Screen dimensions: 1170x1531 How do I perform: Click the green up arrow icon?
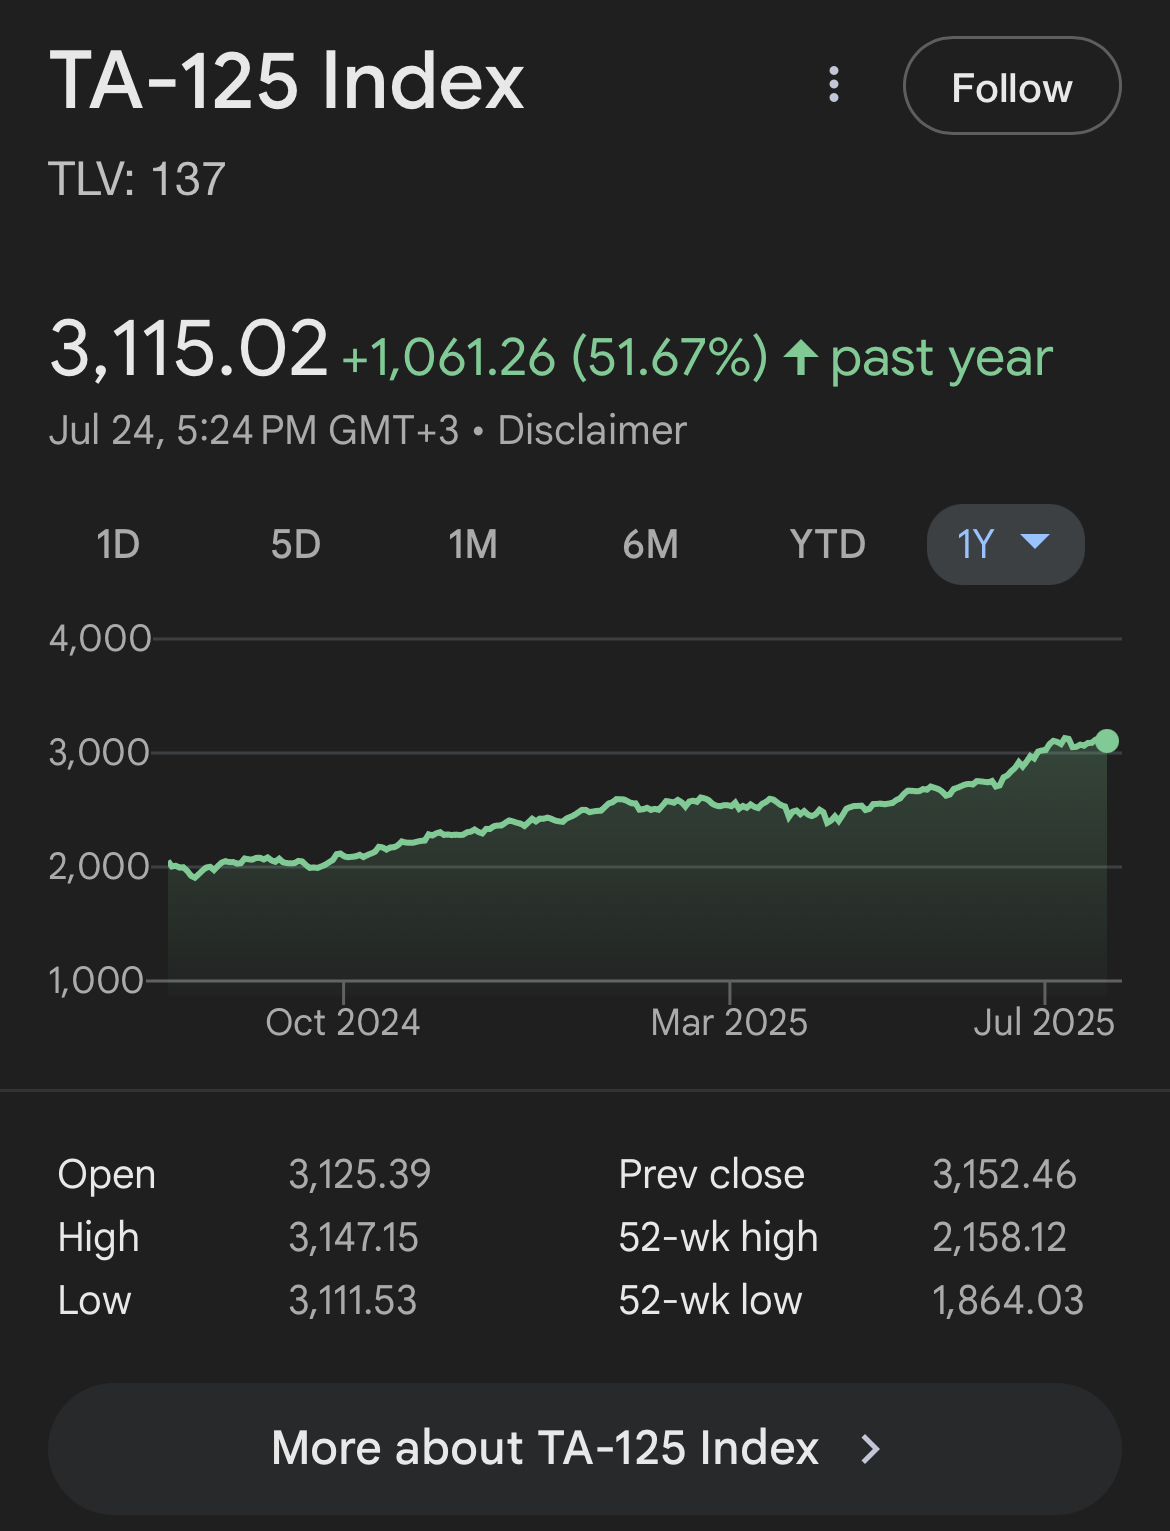[800, 357]
